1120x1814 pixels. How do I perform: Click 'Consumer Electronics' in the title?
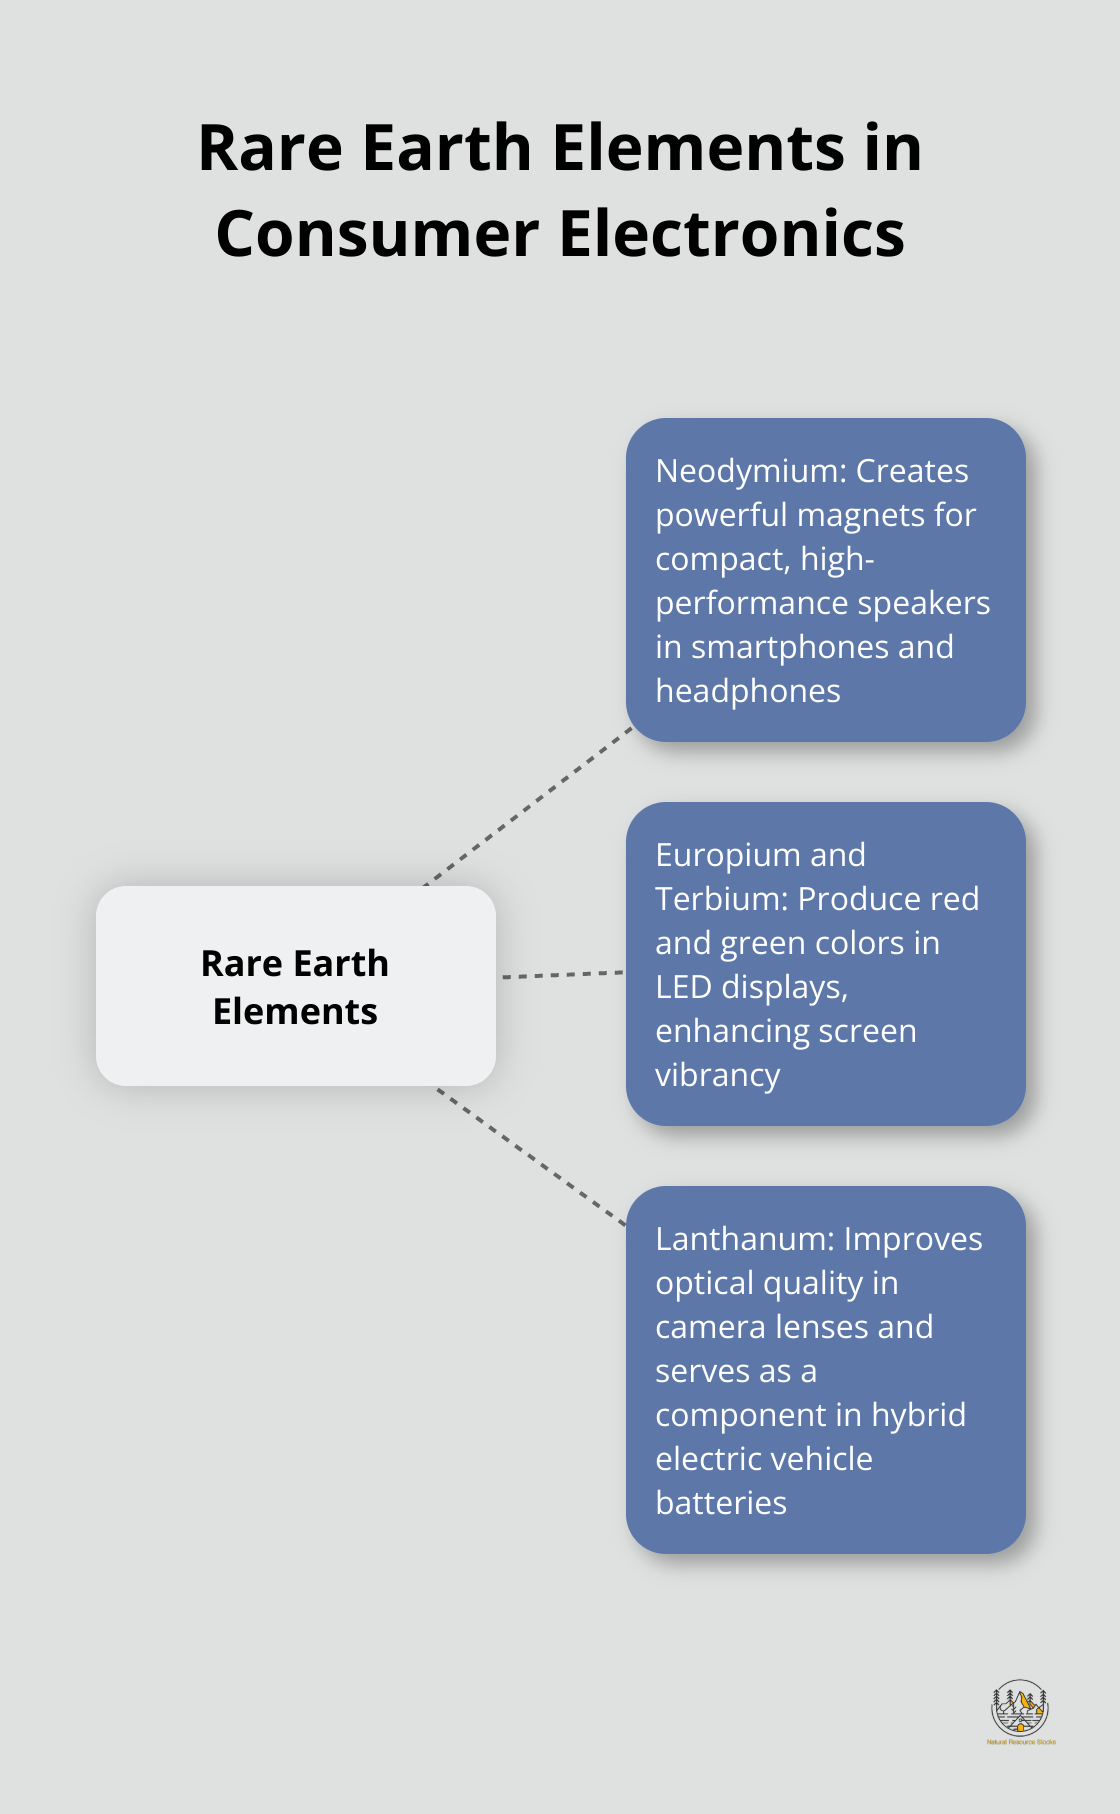pos(560,234)
